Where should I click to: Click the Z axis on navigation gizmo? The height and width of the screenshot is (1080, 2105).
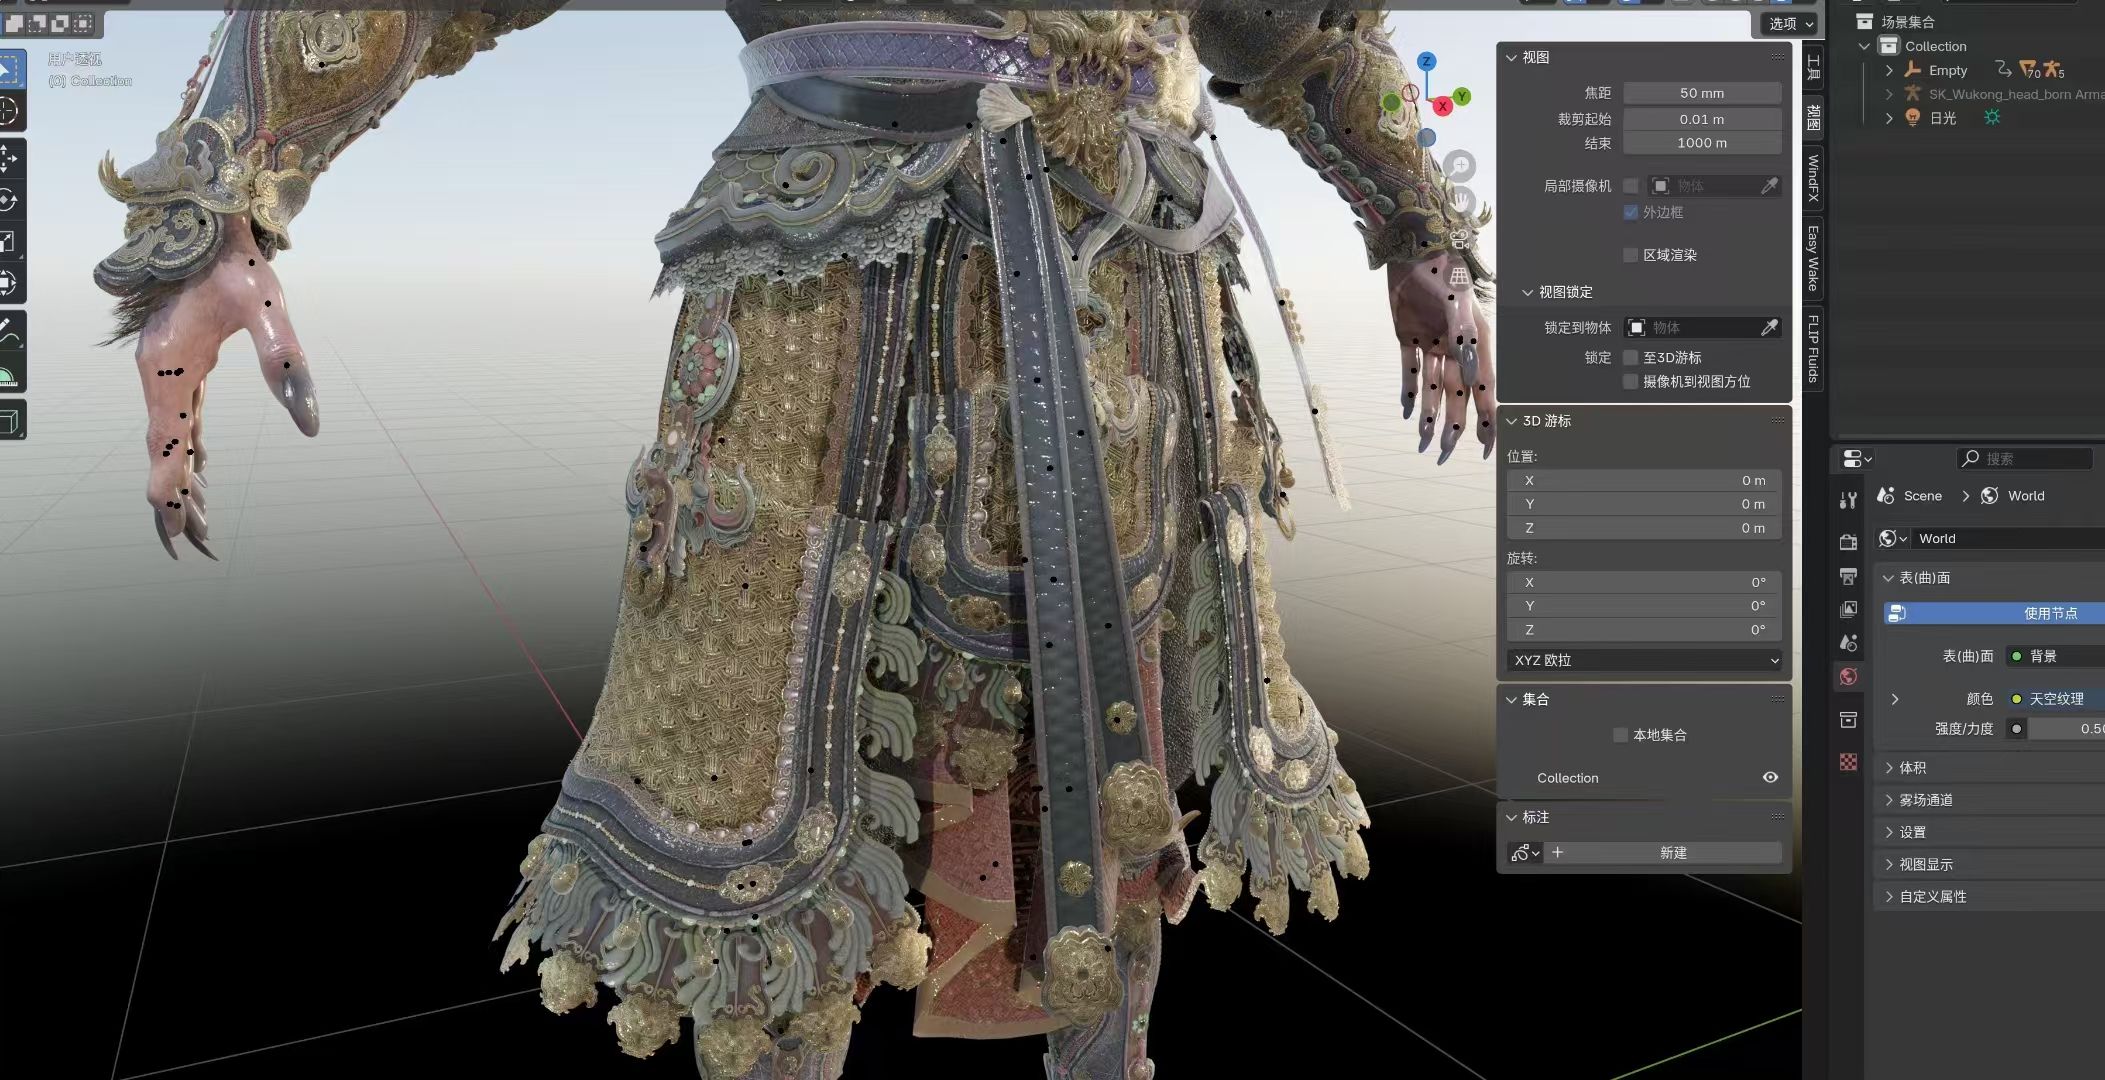click(1427, 61)
